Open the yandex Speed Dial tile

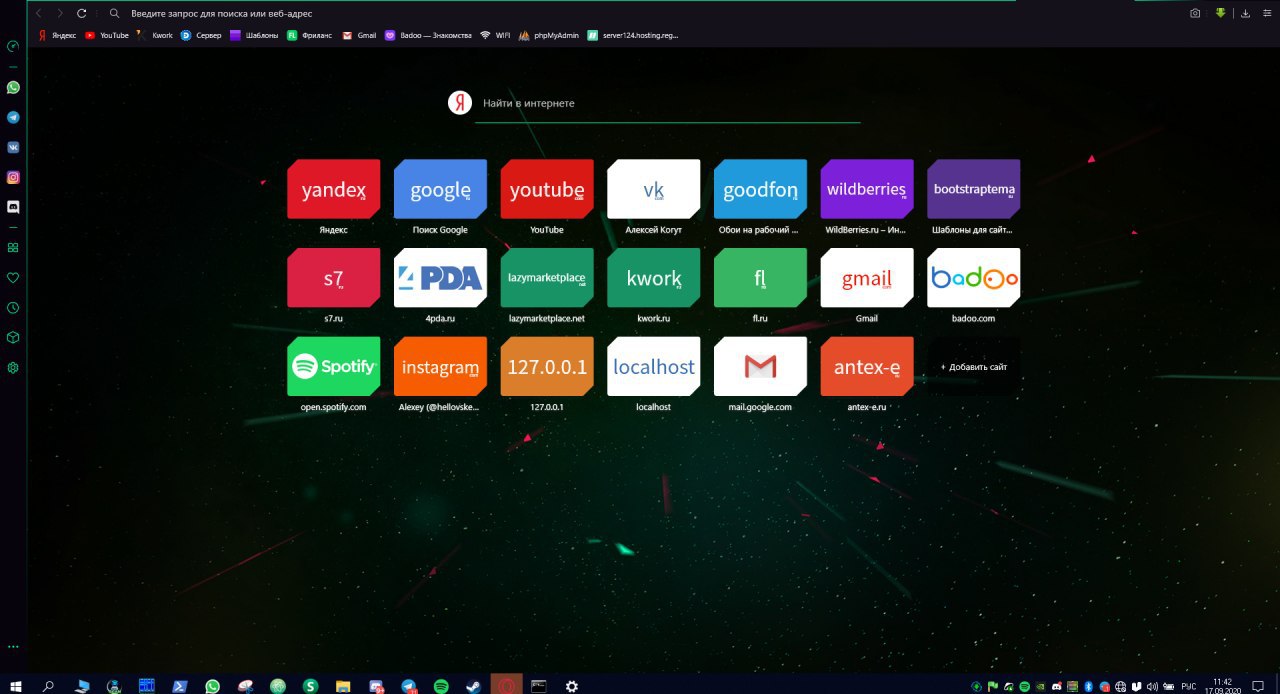(x=333, y=189)
